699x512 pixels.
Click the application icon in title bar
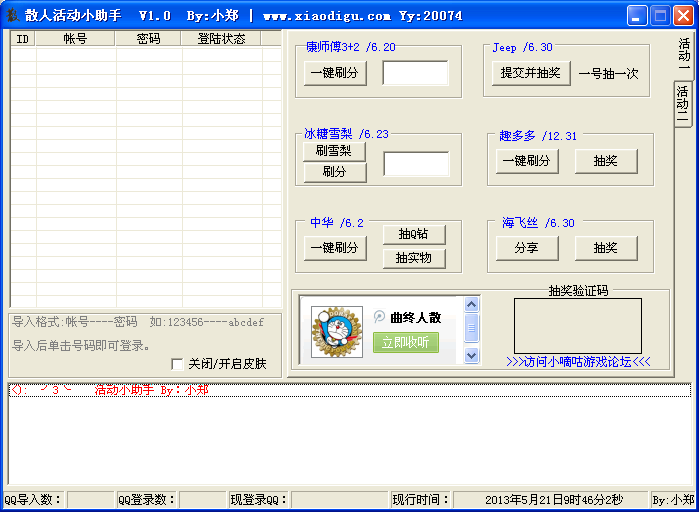pyautogui.click(x=12, y=15)
